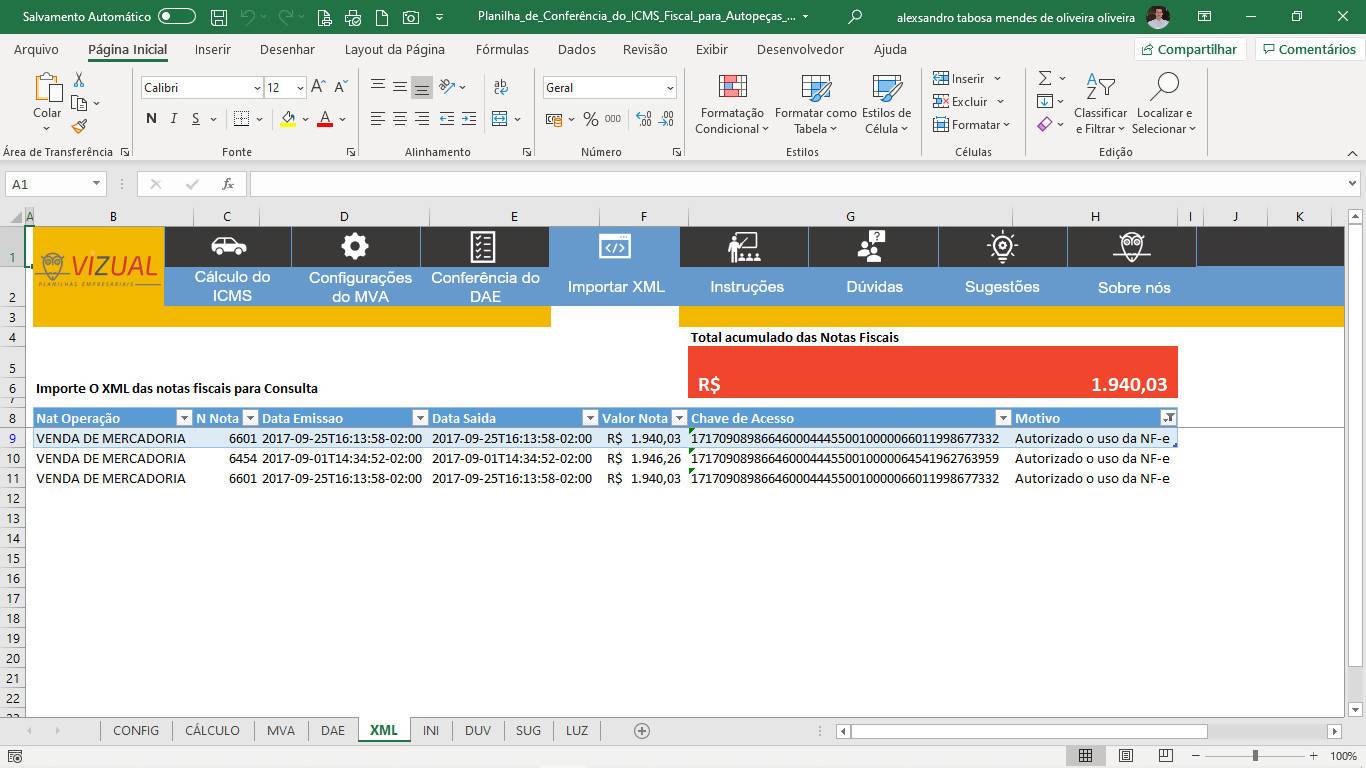Click the Dúvidas link text
Screen dimensions: 1366x768
point(874,287)
